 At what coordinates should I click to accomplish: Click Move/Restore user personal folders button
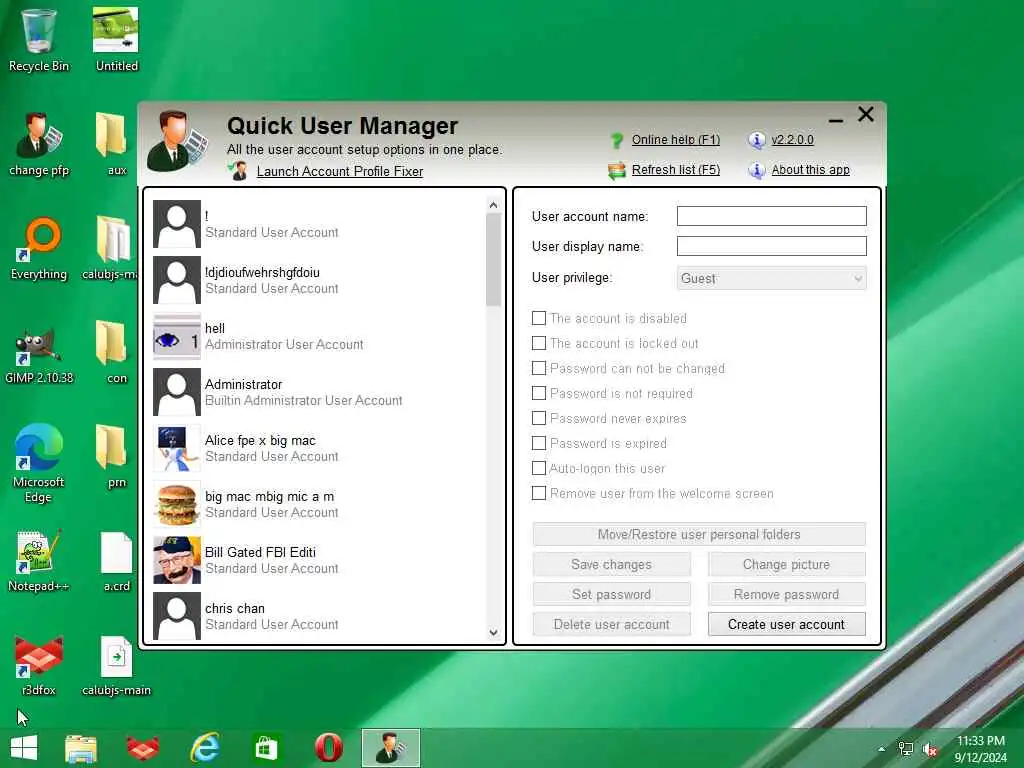click(x=699, y=534)
